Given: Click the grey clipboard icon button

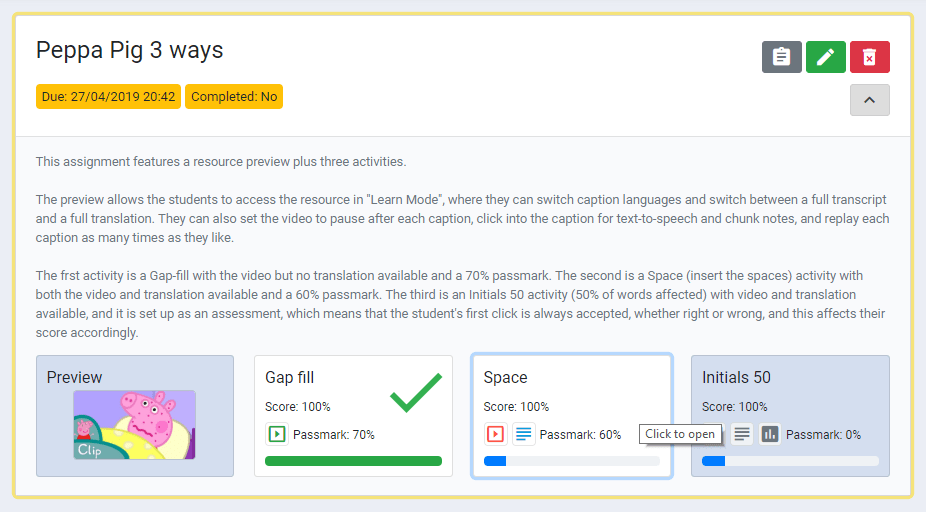Looking at the screenshot, I should pyautogui.click(x=782, y=57).
